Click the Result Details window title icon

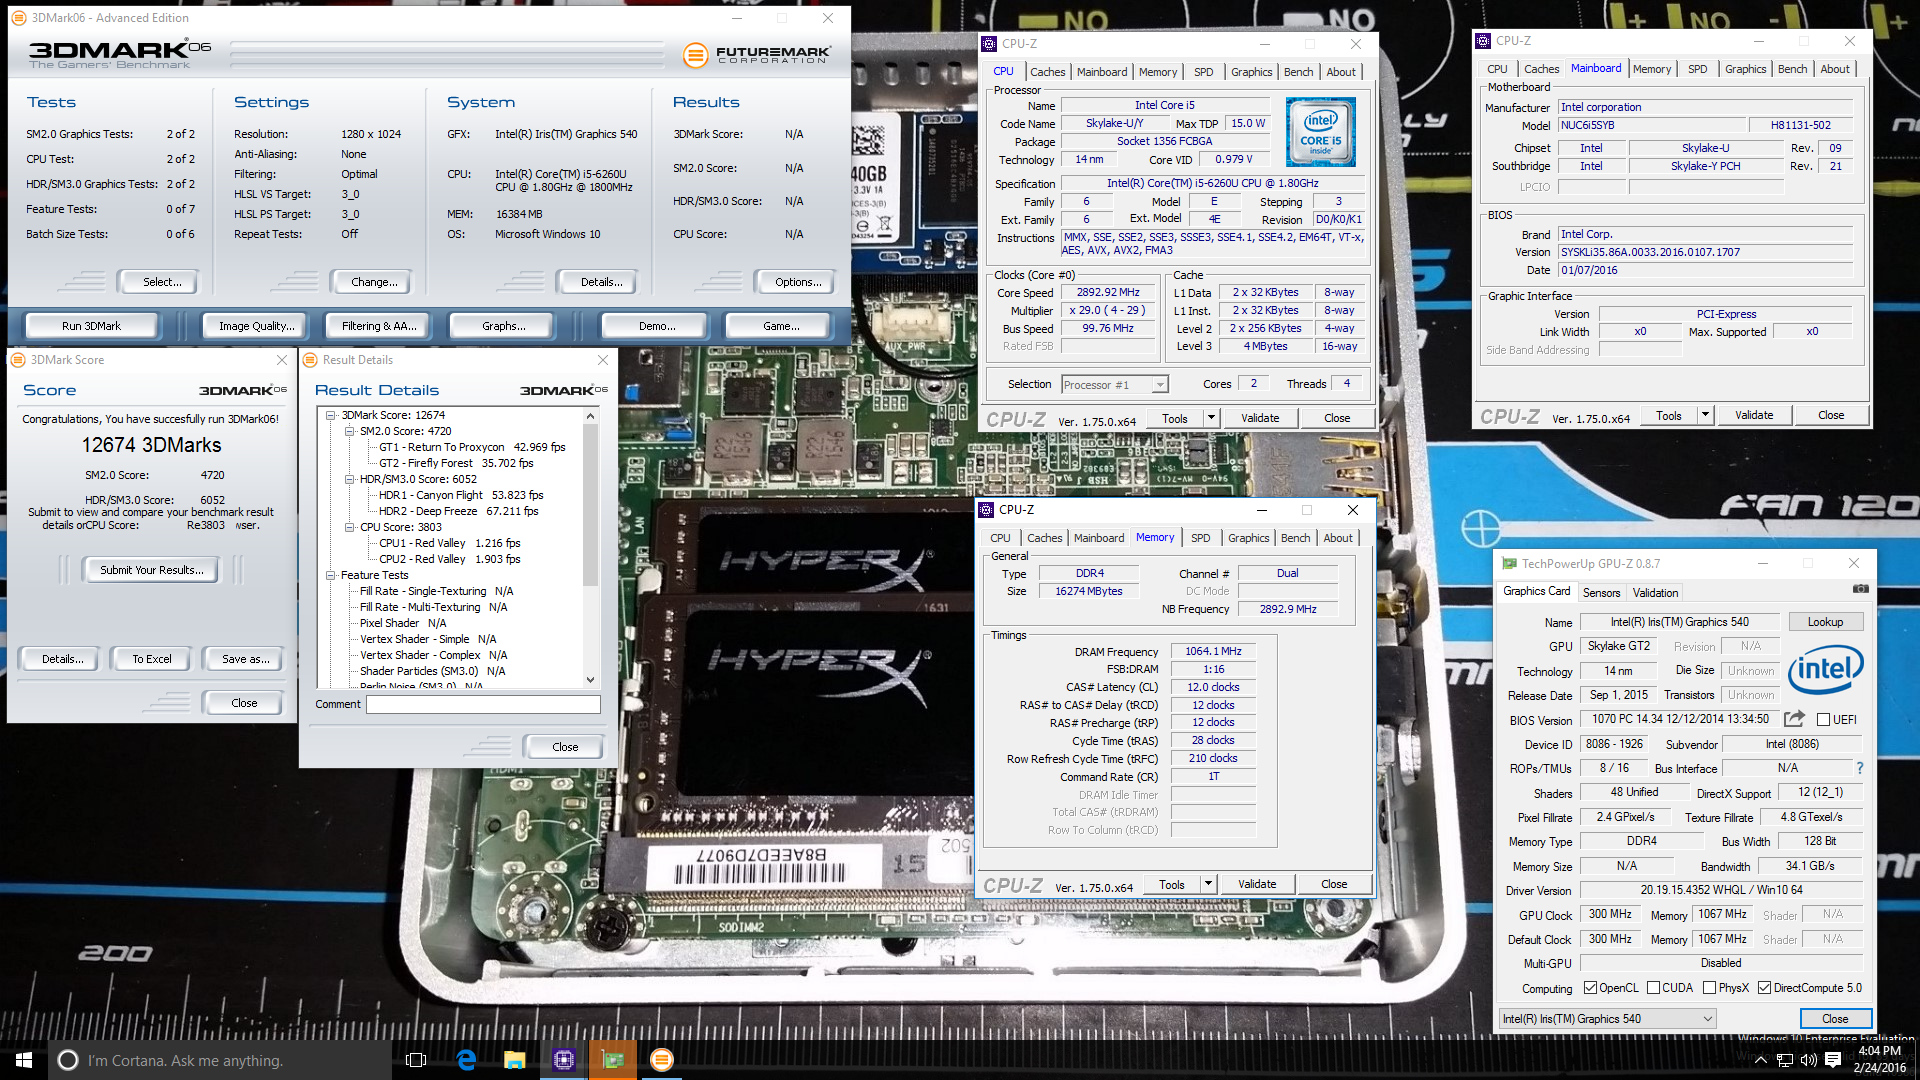[310, 360]
